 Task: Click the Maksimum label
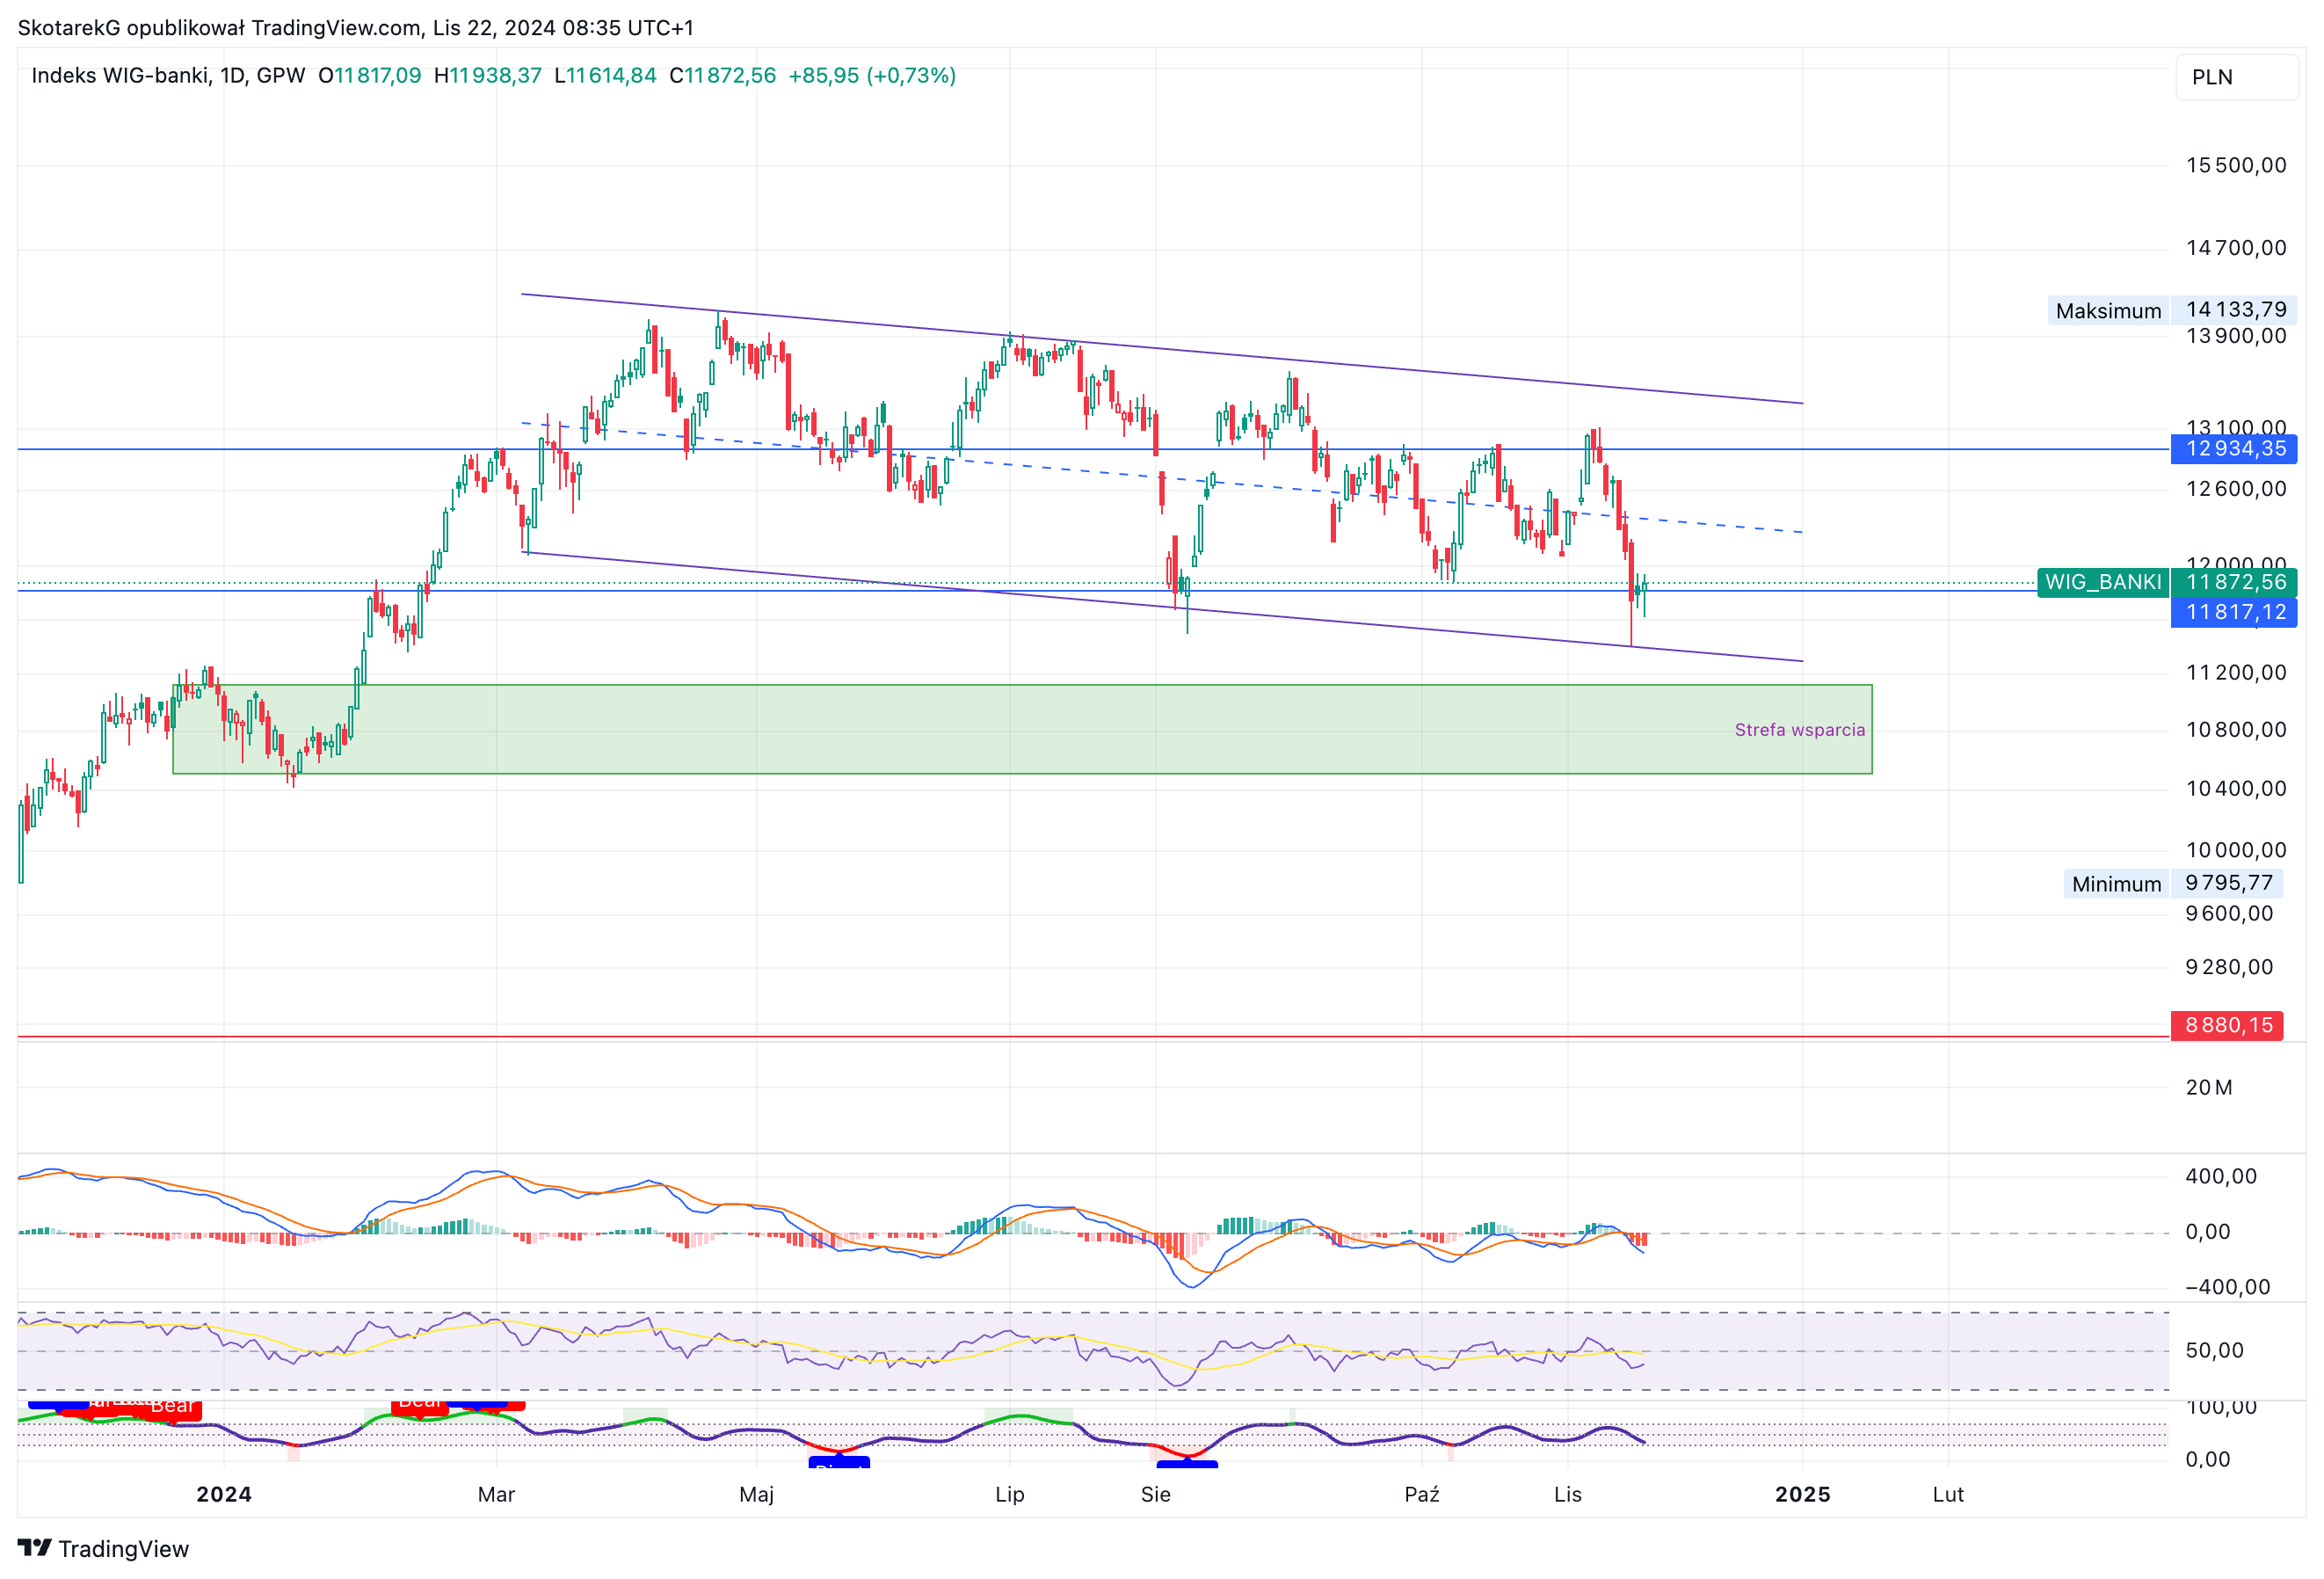2108,311
